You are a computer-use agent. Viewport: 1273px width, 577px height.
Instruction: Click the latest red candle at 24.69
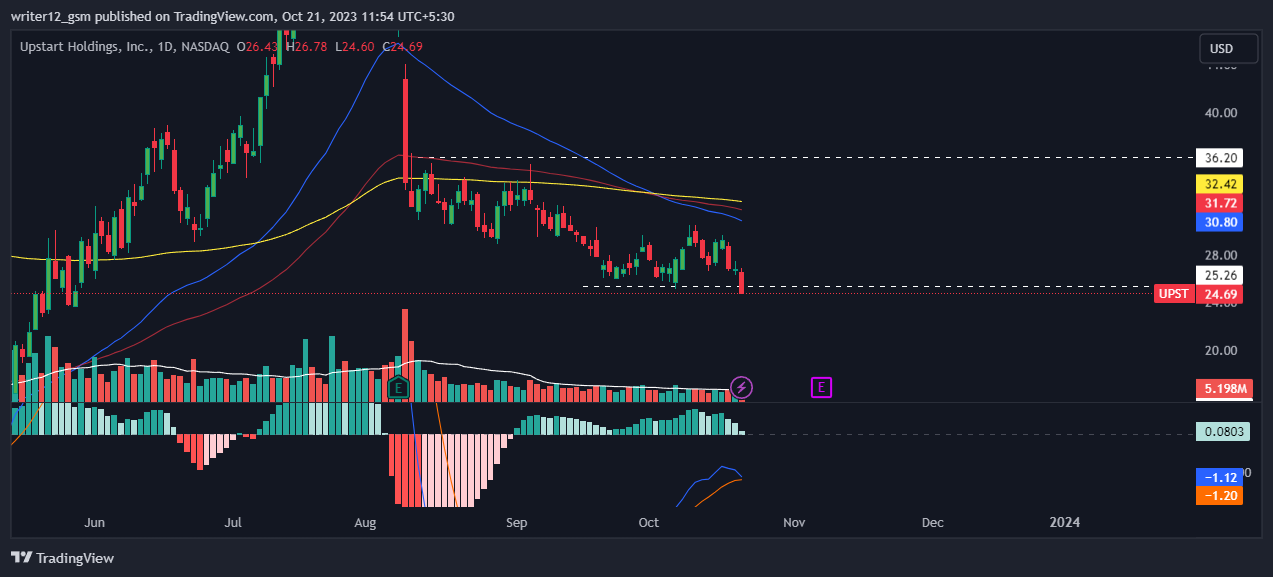742,282
